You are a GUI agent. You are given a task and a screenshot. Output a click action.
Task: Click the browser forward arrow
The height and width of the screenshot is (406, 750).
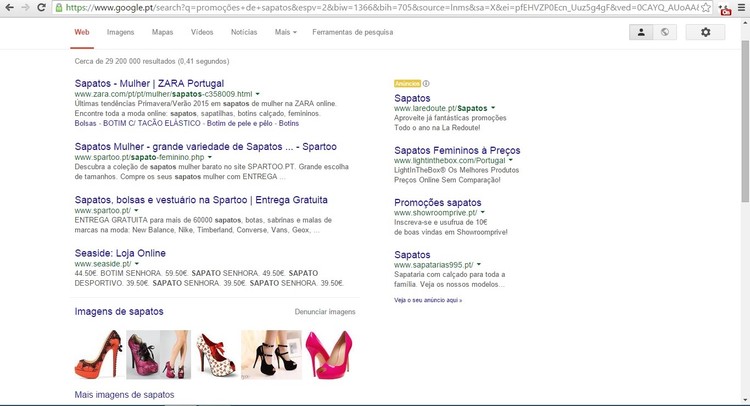coord(25,8)
